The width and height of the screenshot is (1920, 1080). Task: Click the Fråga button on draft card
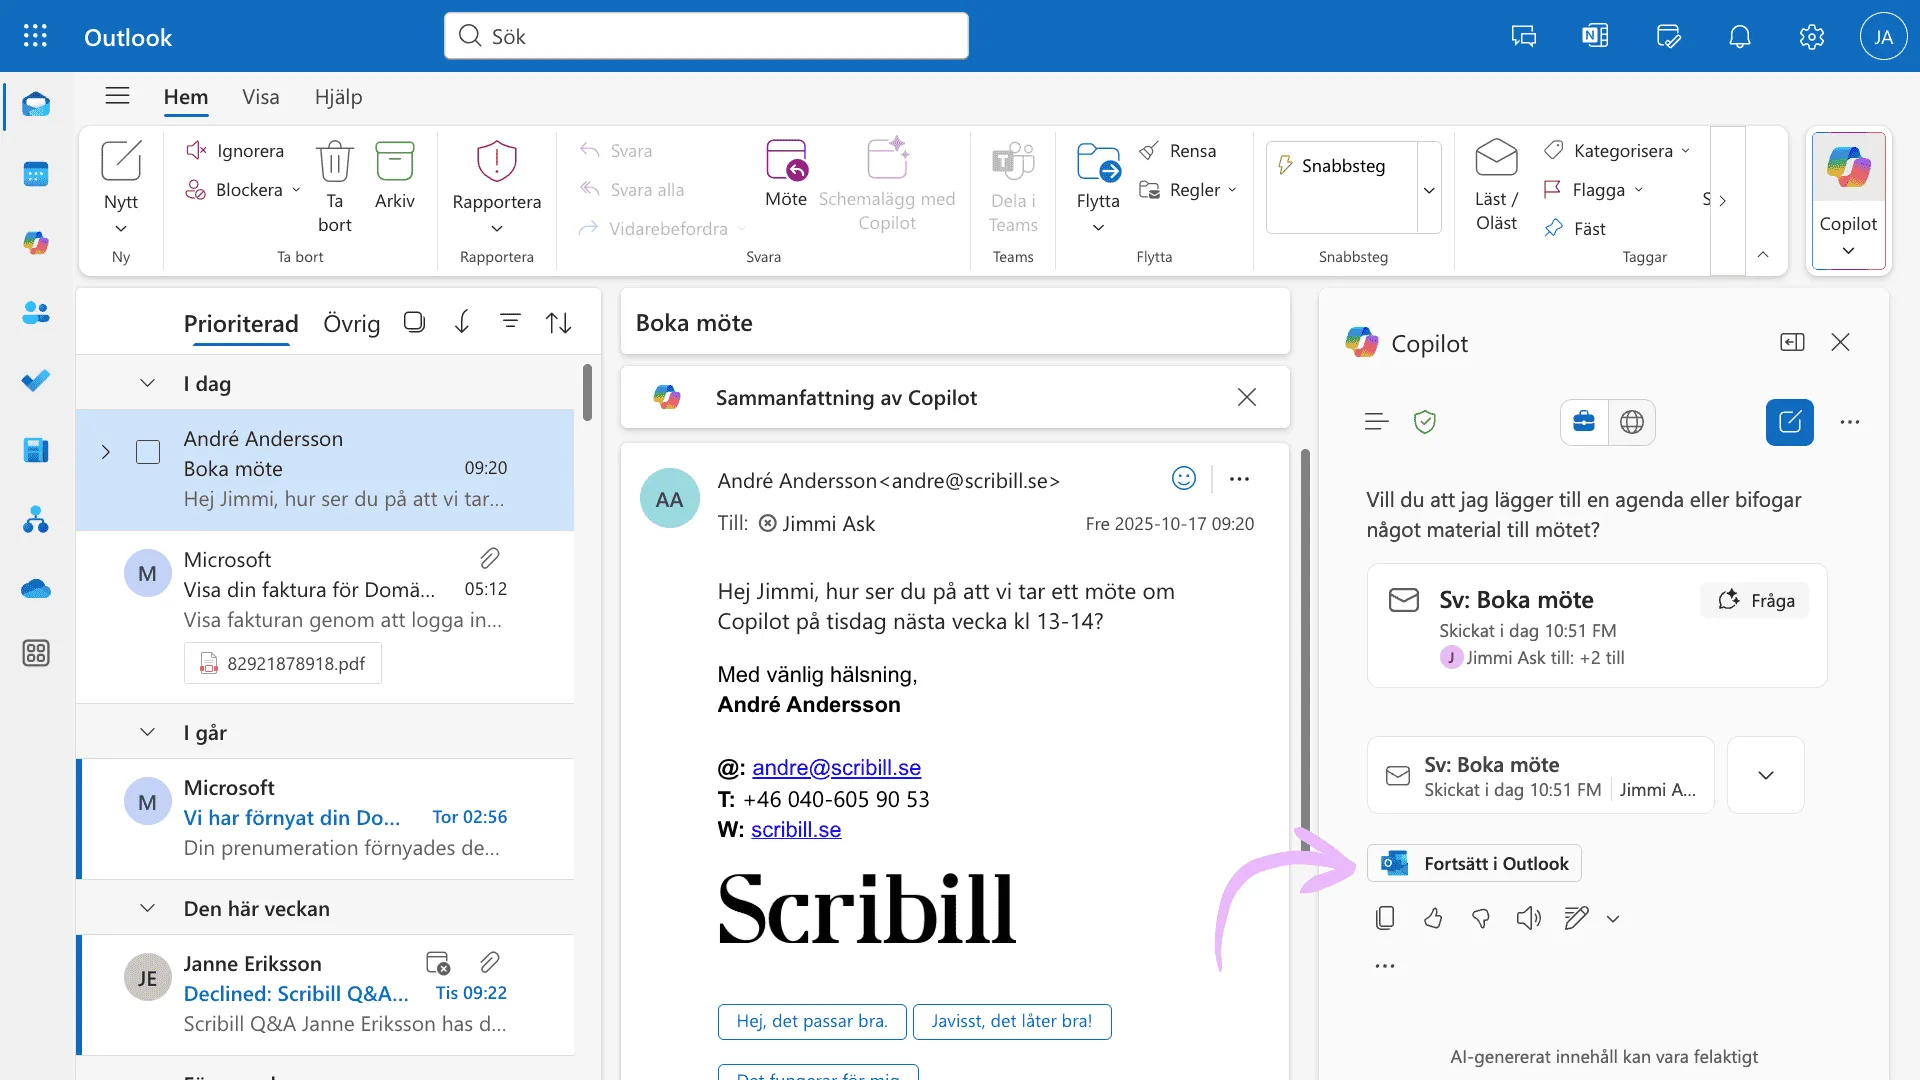pyautogui.click(x=1755, y=600)
